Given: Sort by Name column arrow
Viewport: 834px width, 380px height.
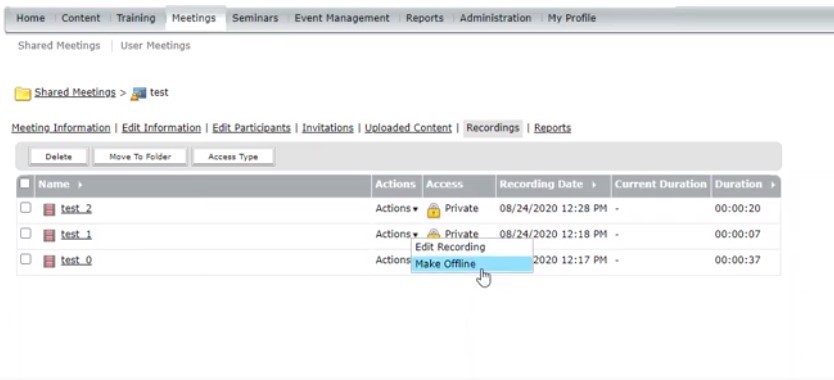Looking at the screenshot, I should [x=80, y=185].
